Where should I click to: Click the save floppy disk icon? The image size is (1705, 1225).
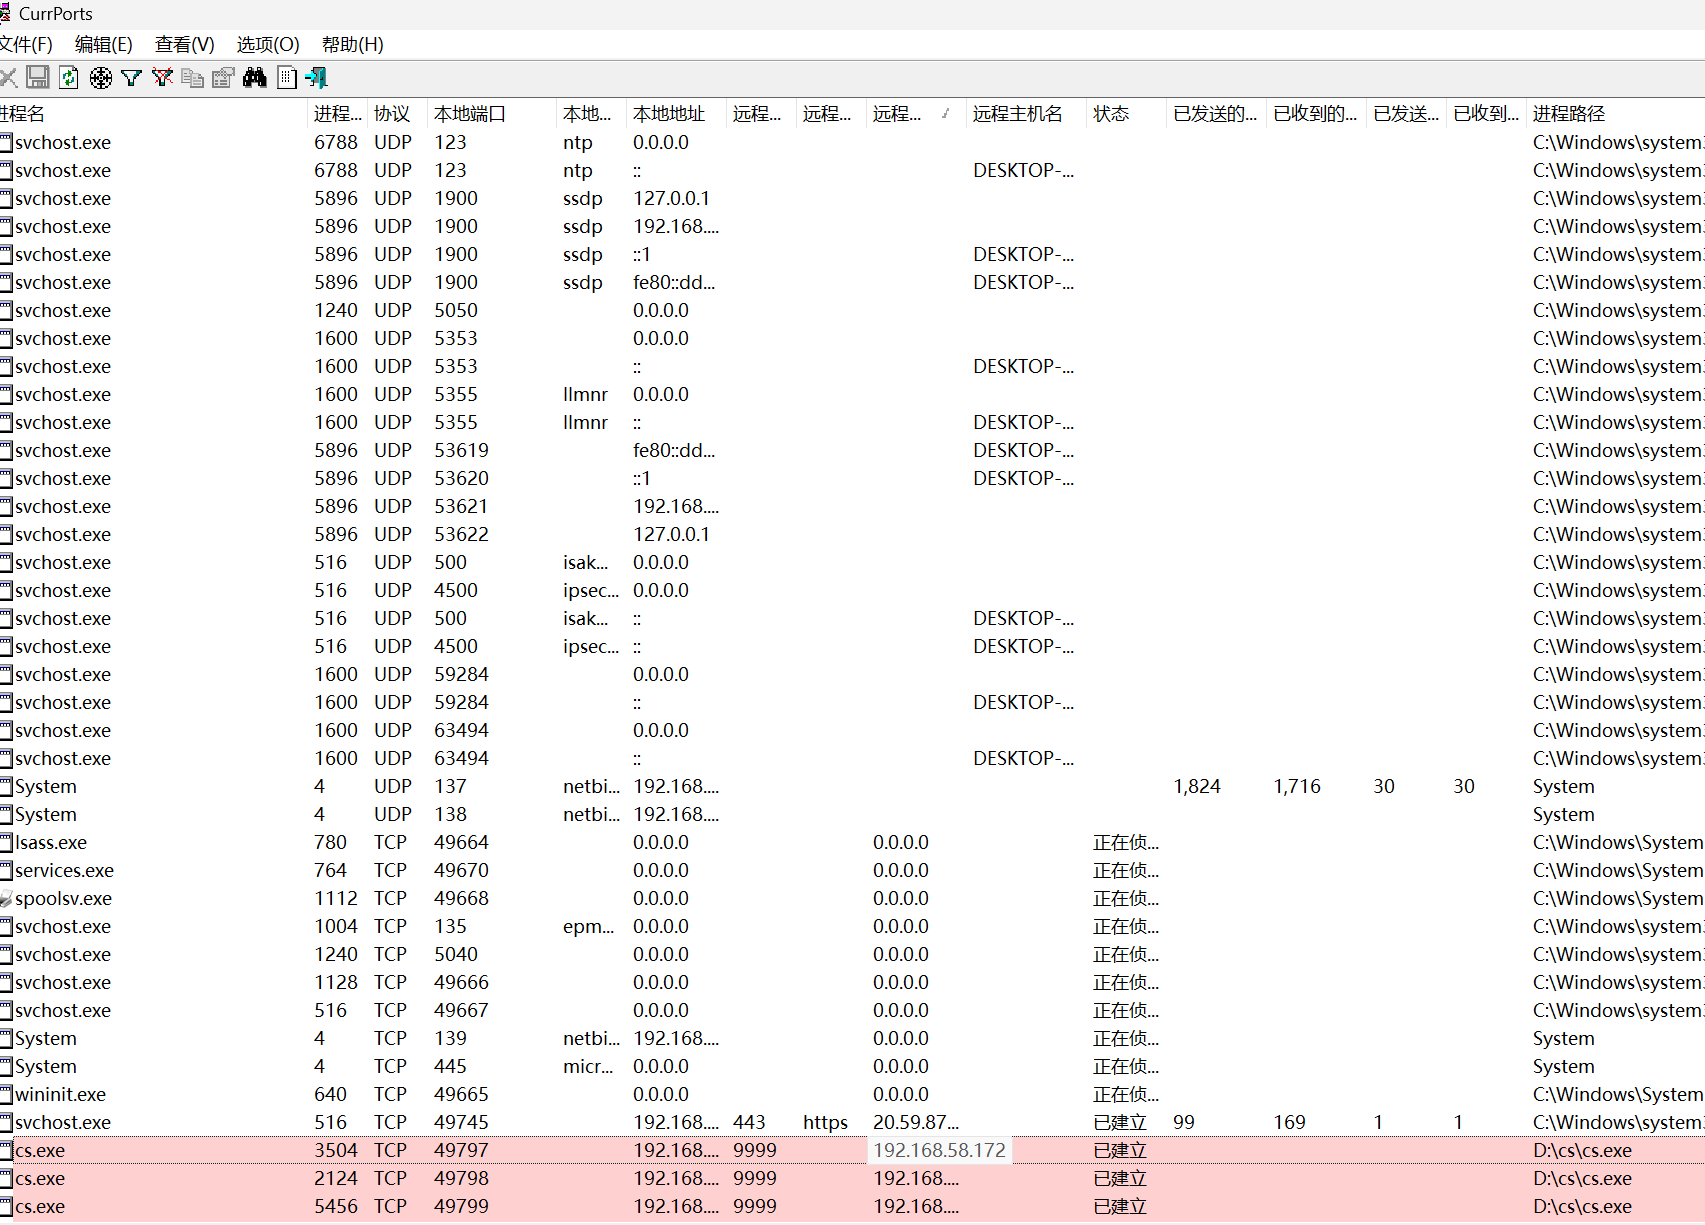38,77
